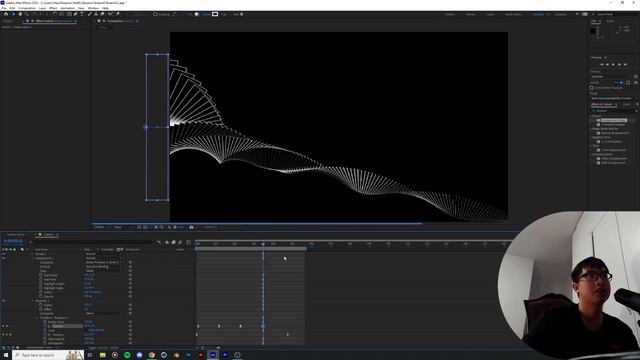
Task: Select the Hand tool
Action: (20, 14)
